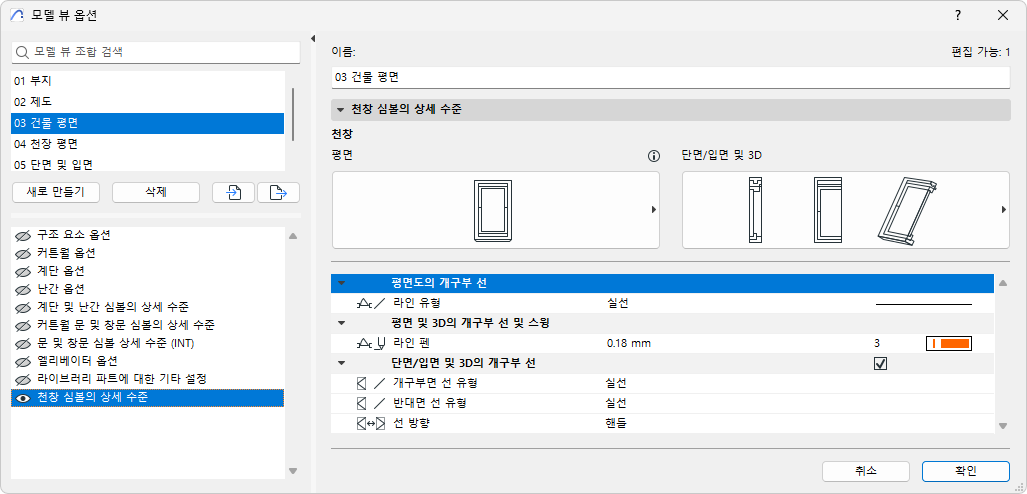This screenshot has width=1027, height=494.
Task: Click the info icon next to 평면
Action: click(653, 156)
